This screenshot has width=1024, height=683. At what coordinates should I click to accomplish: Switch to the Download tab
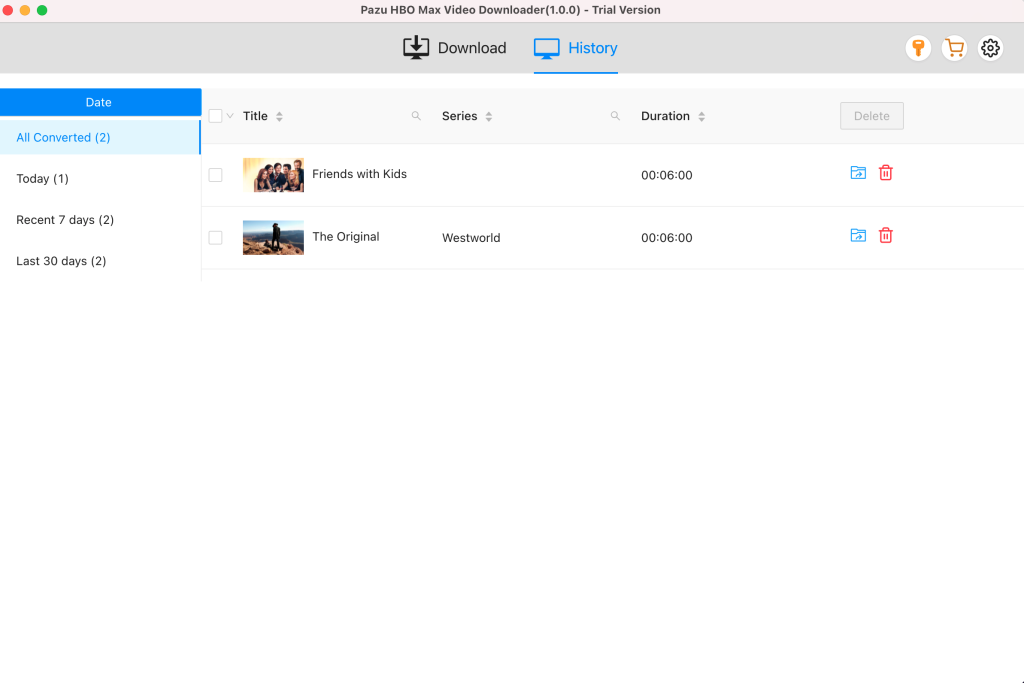point(455,48)
